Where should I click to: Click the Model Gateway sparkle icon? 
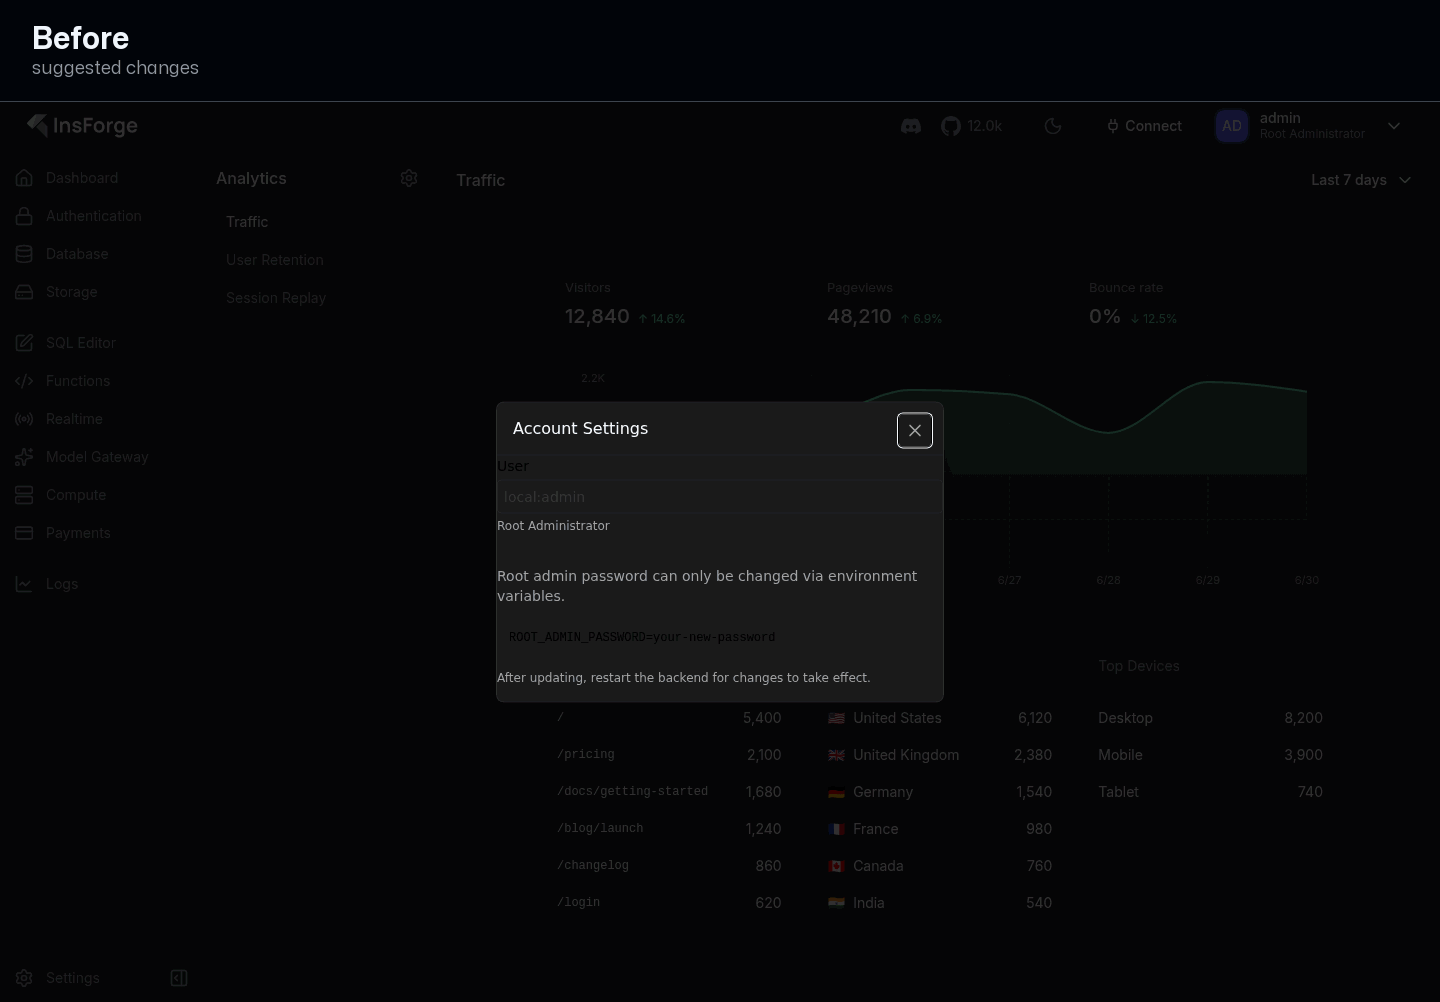tap(24, 457)
